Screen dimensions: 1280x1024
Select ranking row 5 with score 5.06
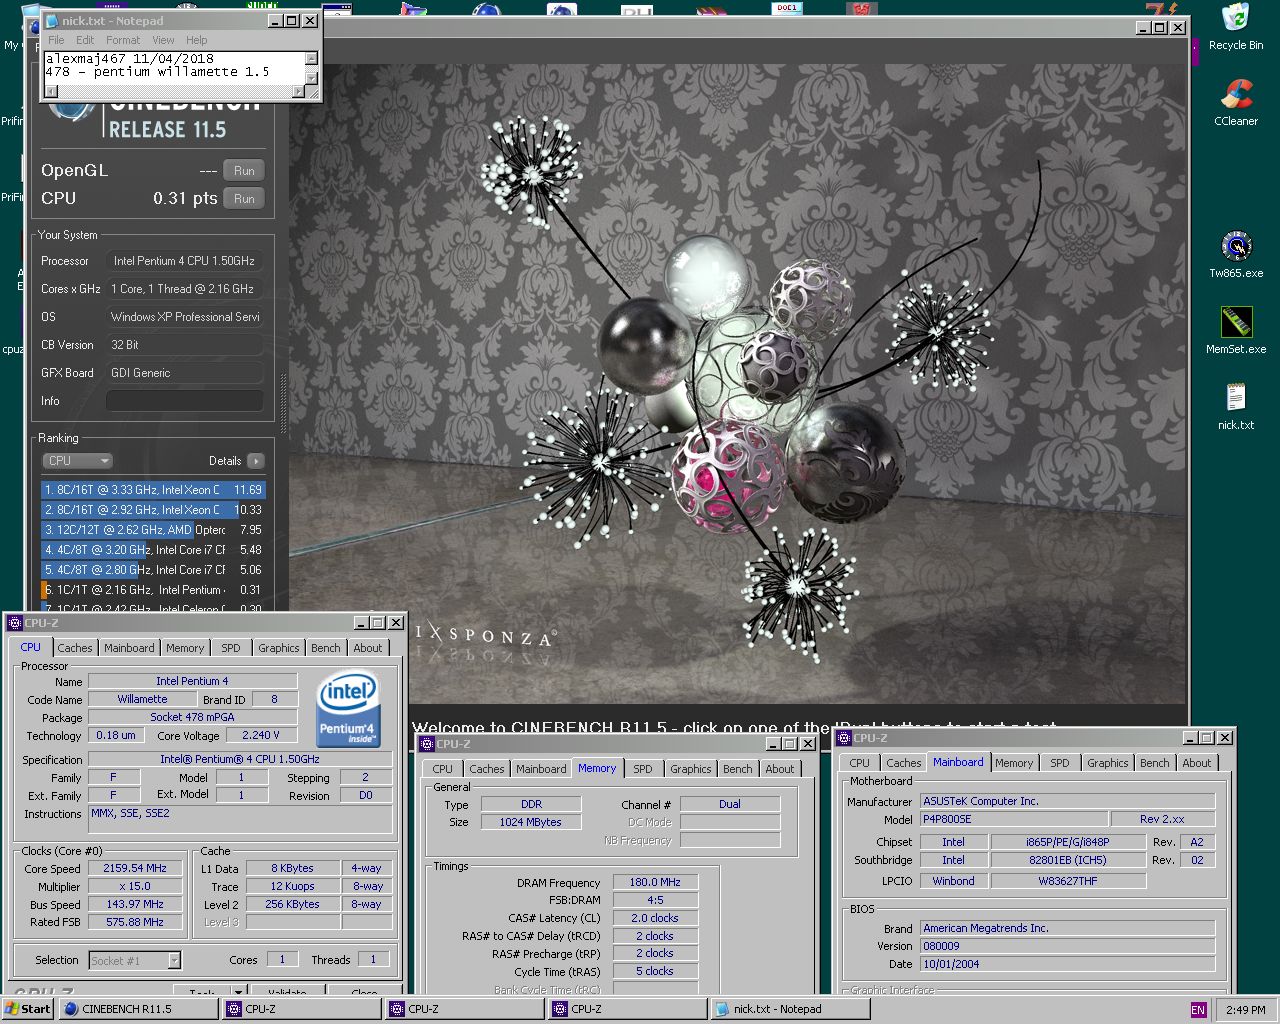click(153, 570)
